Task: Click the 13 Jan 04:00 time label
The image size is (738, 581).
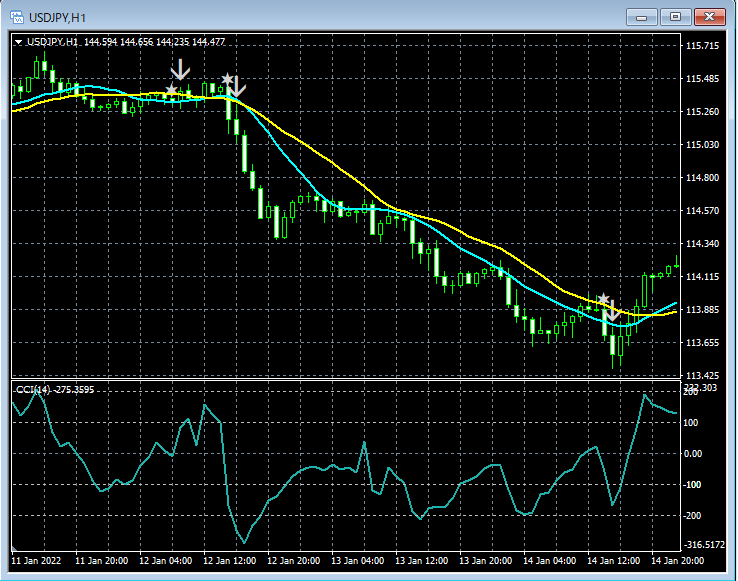Action: click(358, 561)
